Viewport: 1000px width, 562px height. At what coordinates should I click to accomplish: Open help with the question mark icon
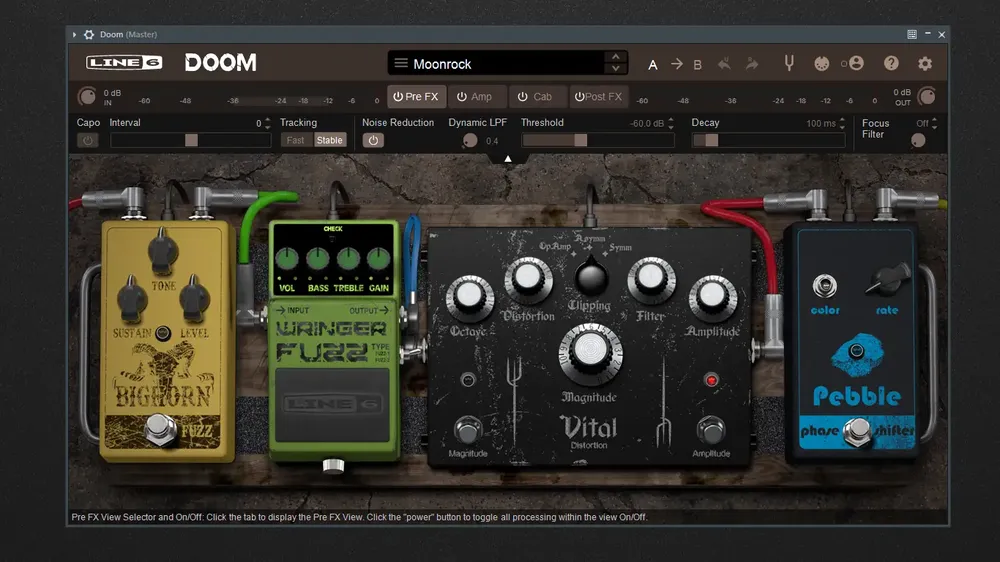(891, 63)
